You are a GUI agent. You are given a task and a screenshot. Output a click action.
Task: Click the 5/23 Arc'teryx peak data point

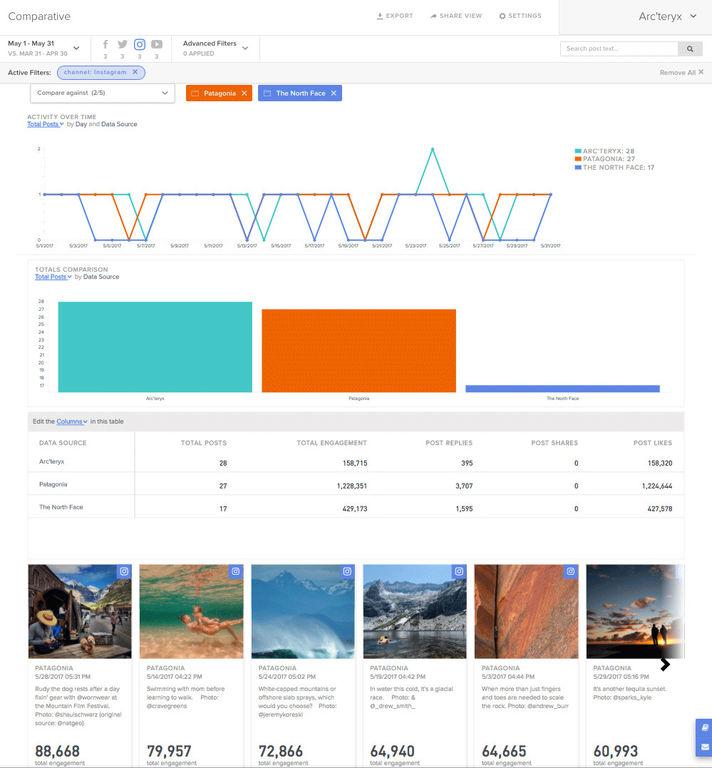(x=432, y=148)
